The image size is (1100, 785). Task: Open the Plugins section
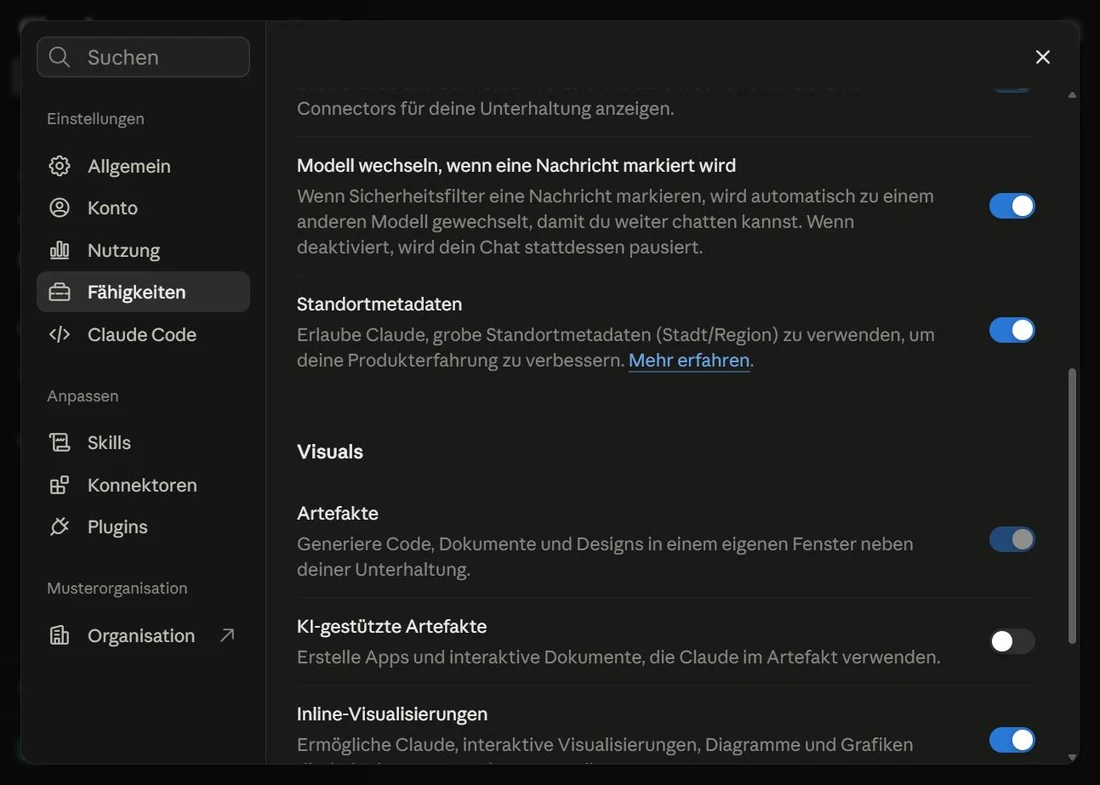pos(143,526)
